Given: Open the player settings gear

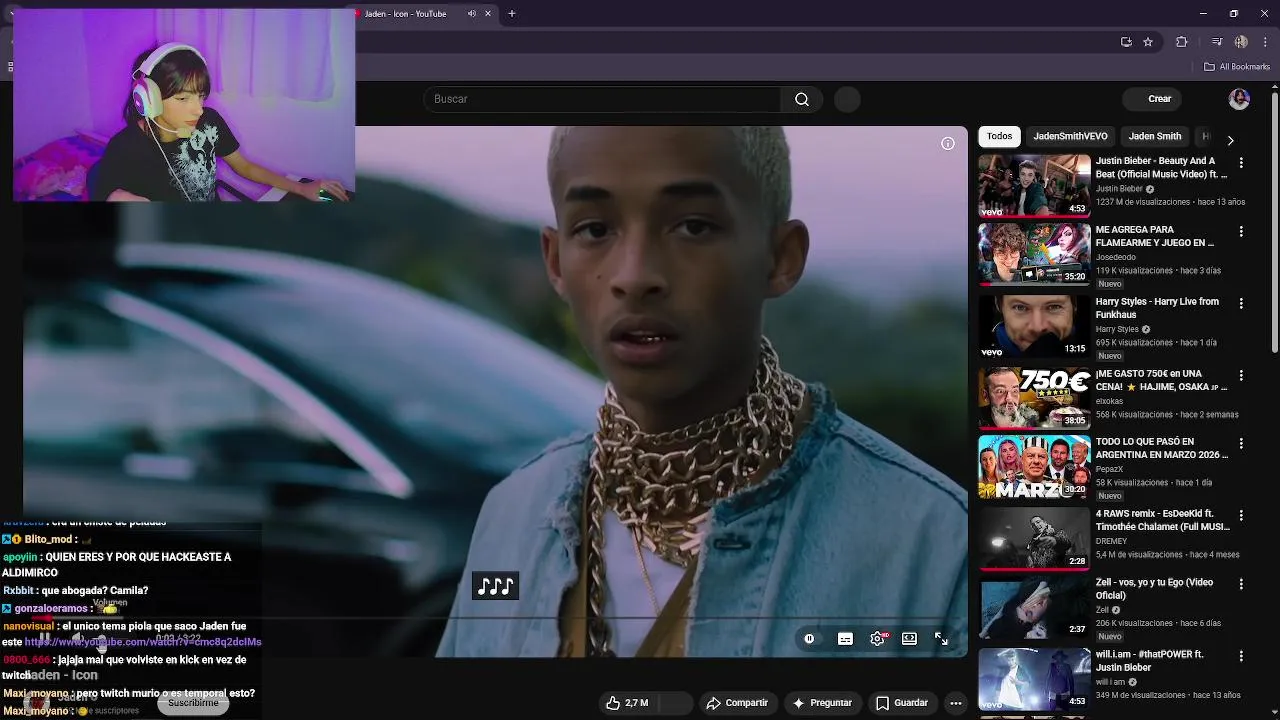Looking at the screenshot, I should coord(877,639).
